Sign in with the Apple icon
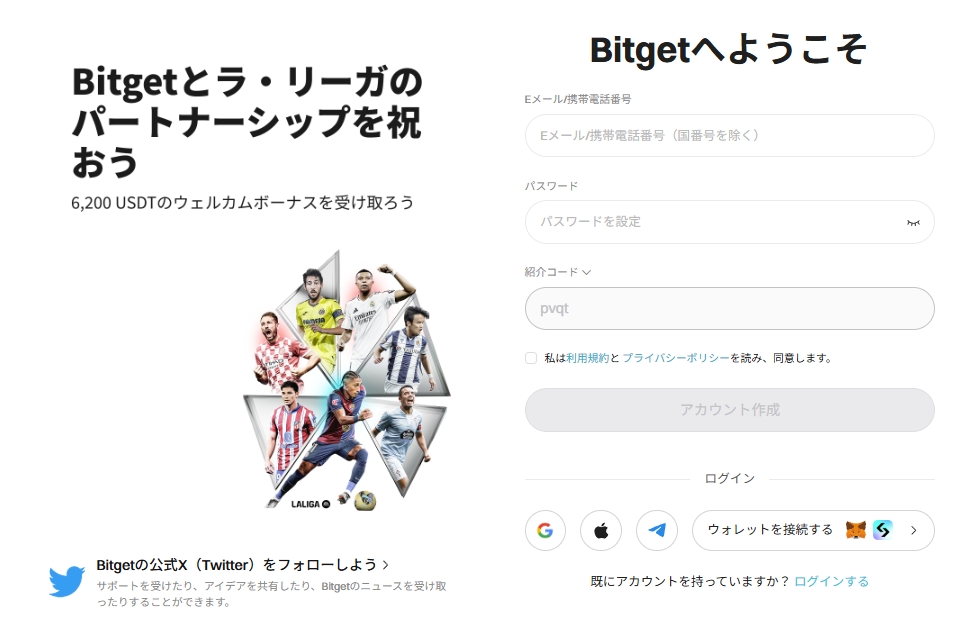This screenshot has width=976, height=642. tap(601, 531)
